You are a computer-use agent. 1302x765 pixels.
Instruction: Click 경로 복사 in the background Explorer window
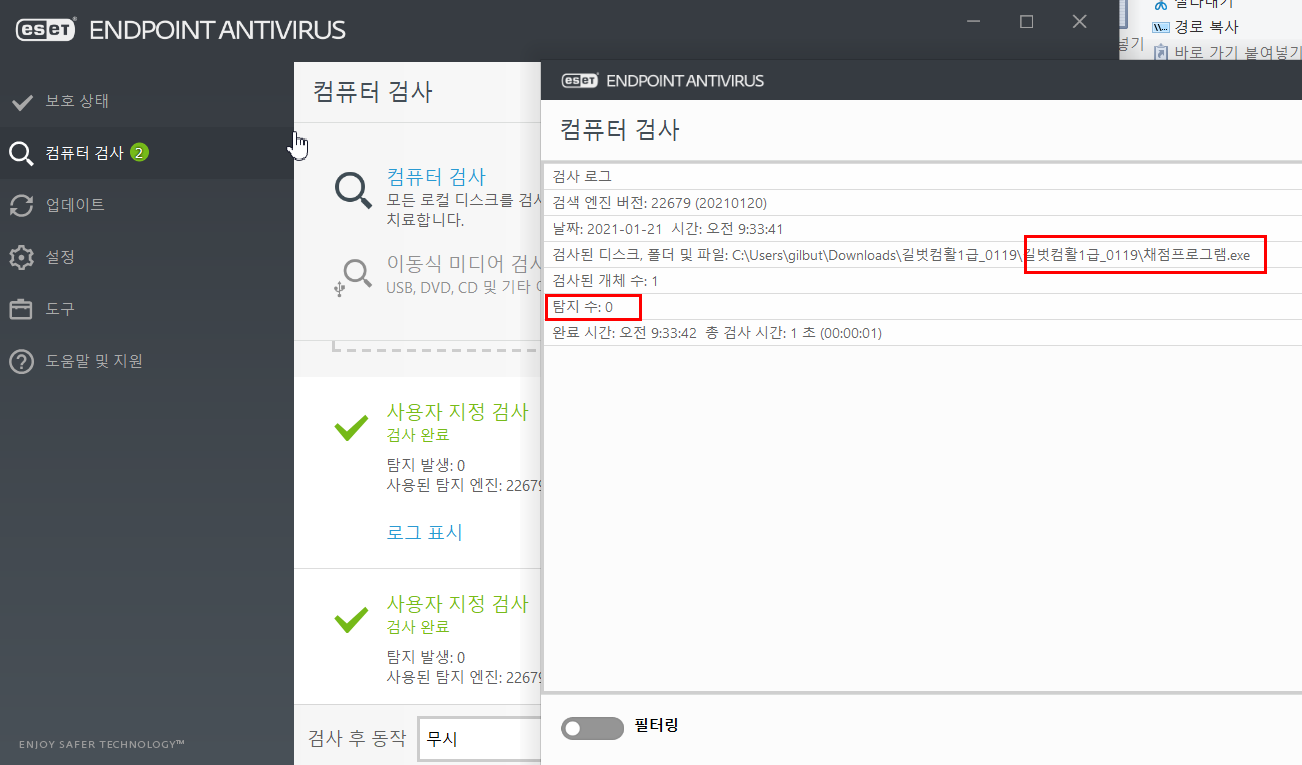coord(1206,27)
